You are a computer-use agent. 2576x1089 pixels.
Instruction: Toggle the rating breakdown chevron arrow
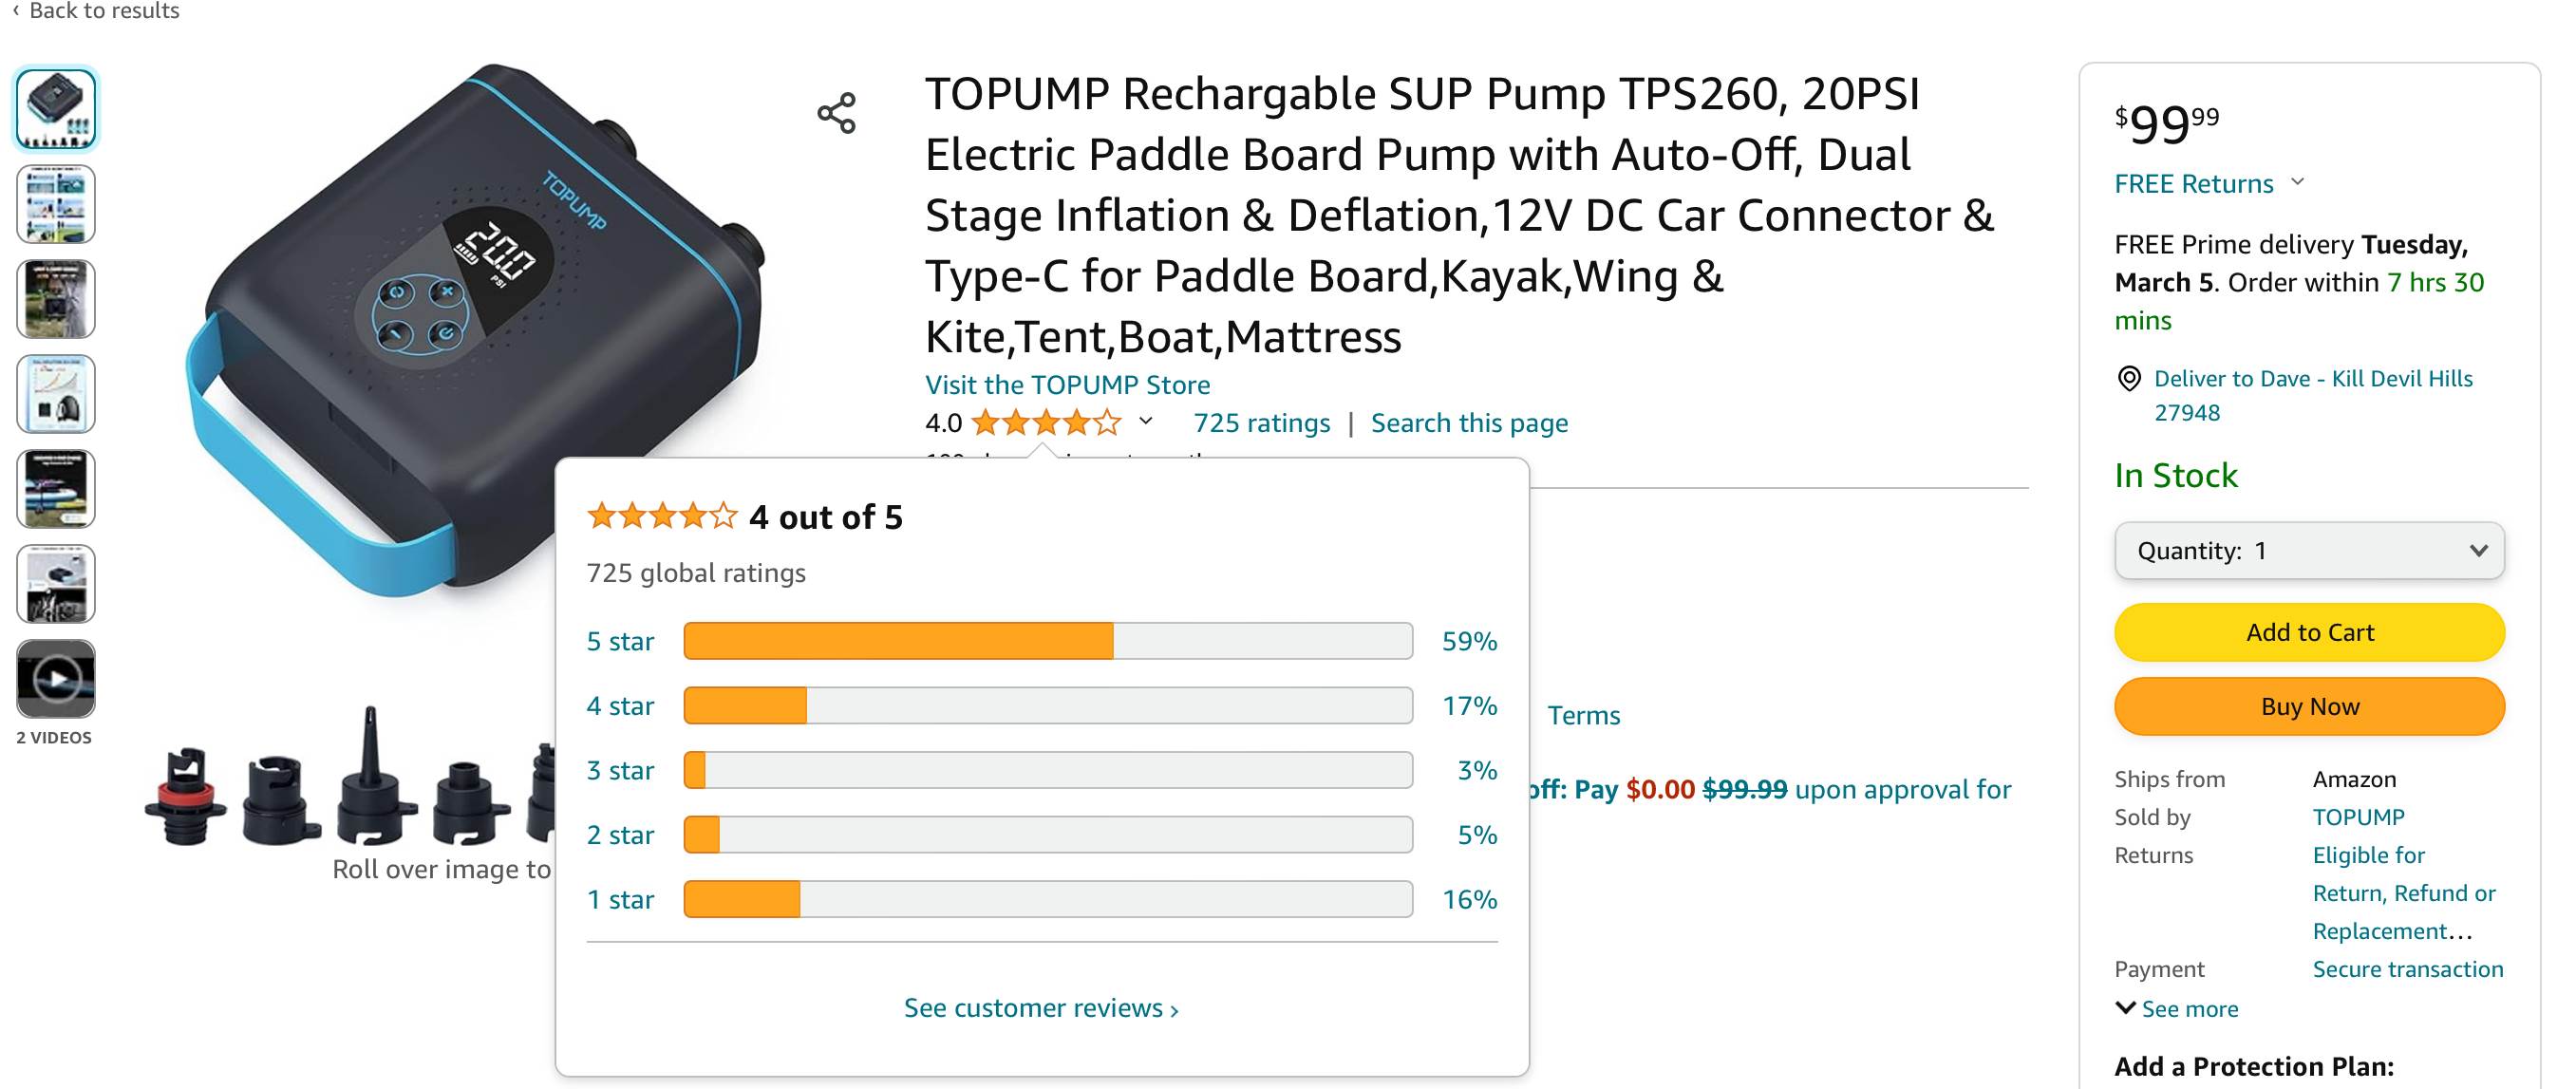[1146, 422]
